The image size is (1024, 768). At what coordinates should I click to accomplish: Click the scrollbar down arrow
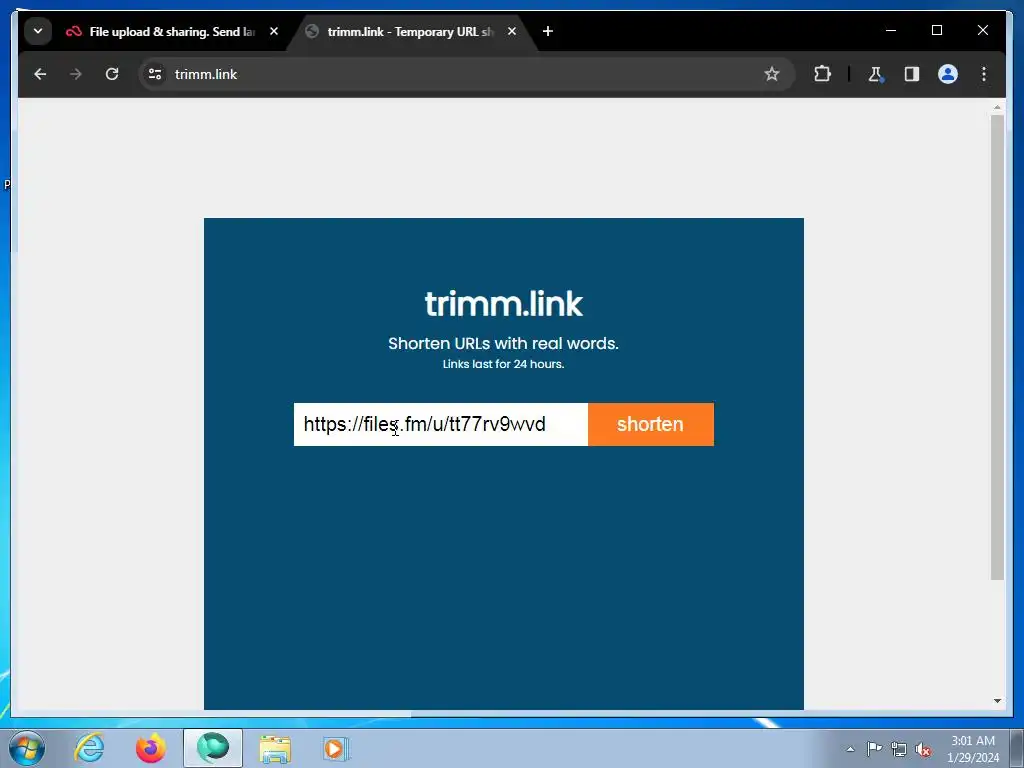(997, 701)
